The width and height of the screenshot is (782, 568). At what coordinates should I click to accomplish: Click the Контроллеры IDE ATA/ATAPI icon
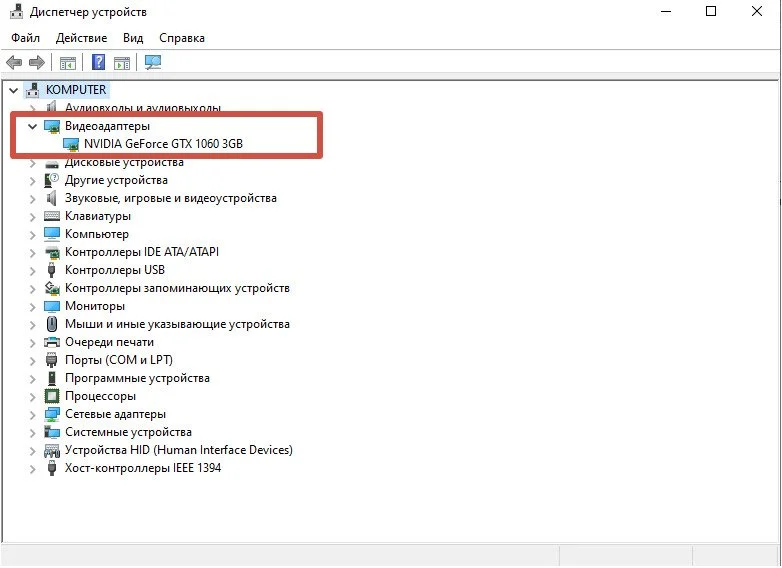[52, 252]
